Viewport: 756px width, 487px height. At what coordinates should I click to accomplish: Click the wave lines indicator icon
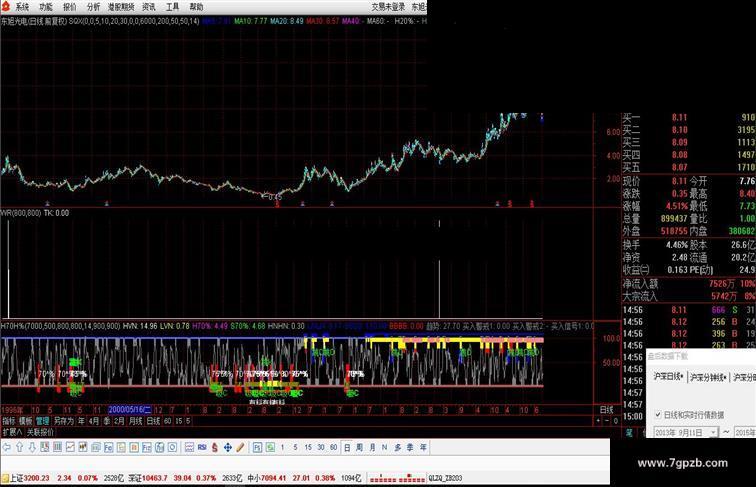(189, 447)
